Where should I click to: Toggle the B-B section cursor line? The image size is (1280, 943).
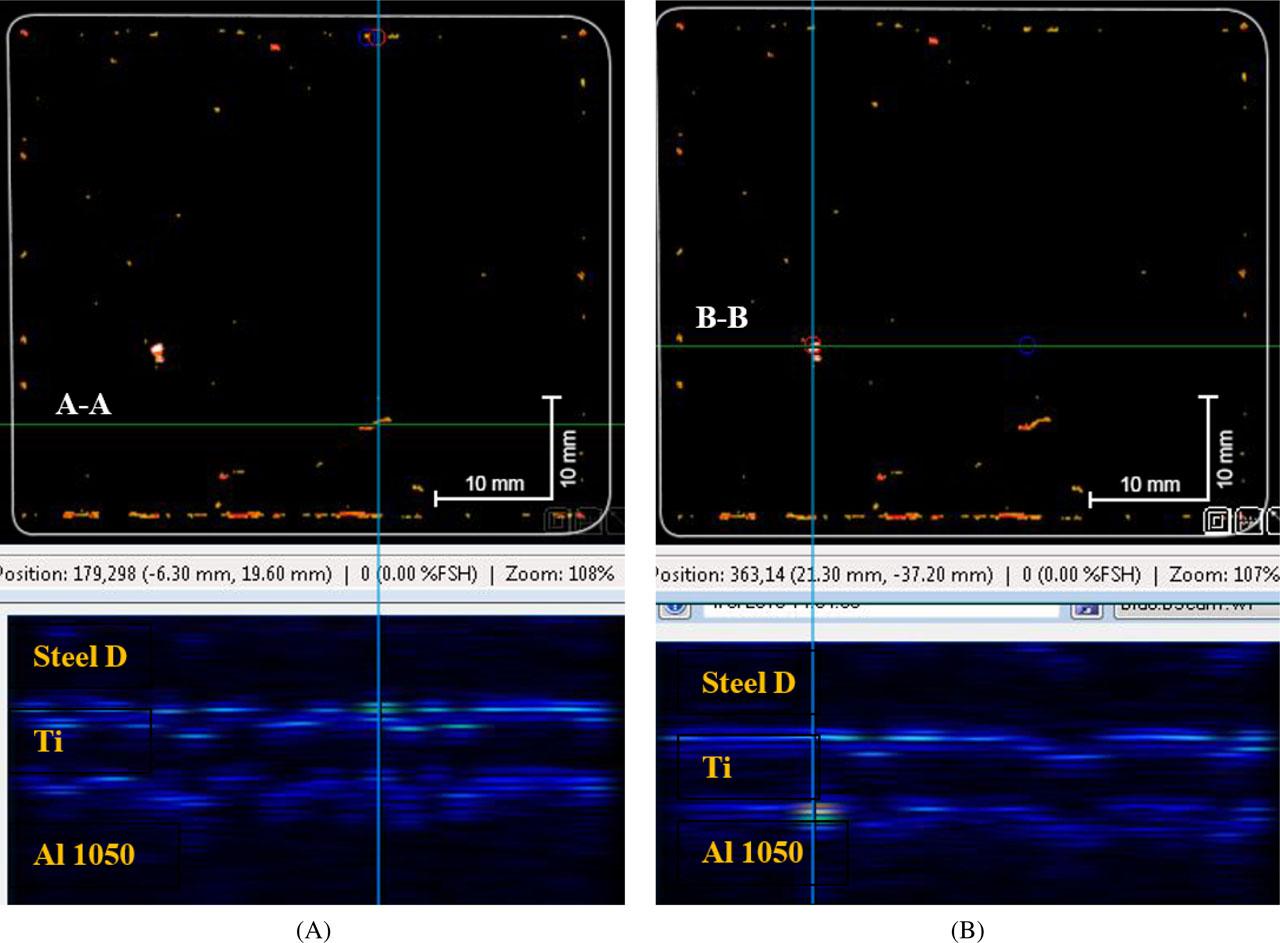(x=950, y=345)
